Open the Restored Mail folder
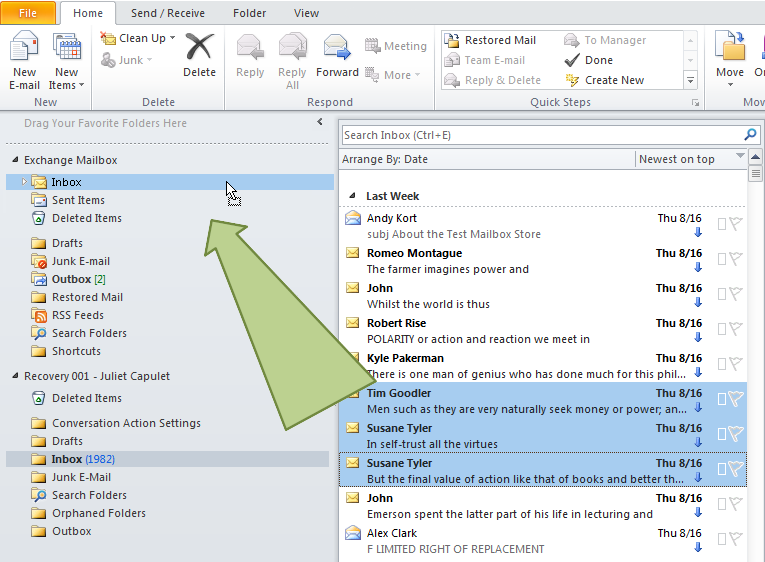 87,297
